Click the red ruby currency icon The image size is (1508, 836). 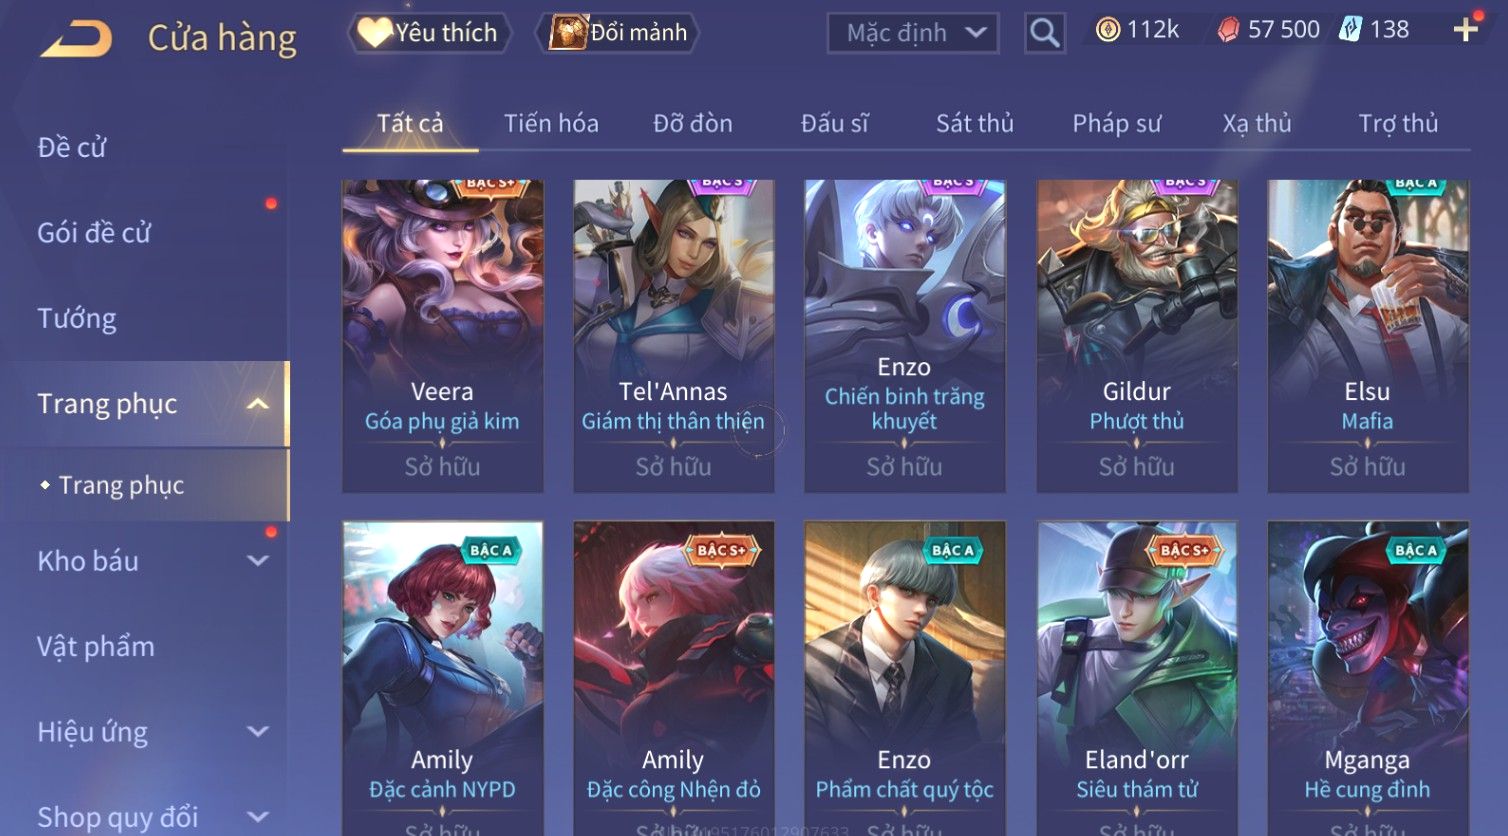click(x=1228, y=30)
